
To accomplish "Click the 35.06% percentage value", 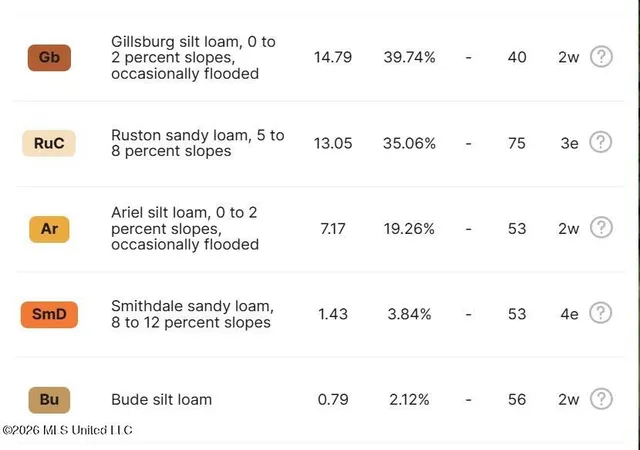I will [409, 143].
